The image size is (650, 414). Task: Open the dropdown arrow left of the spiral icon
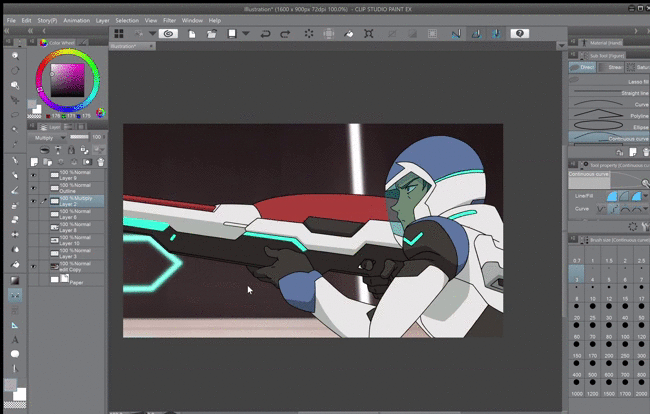(x=153, y=34)
